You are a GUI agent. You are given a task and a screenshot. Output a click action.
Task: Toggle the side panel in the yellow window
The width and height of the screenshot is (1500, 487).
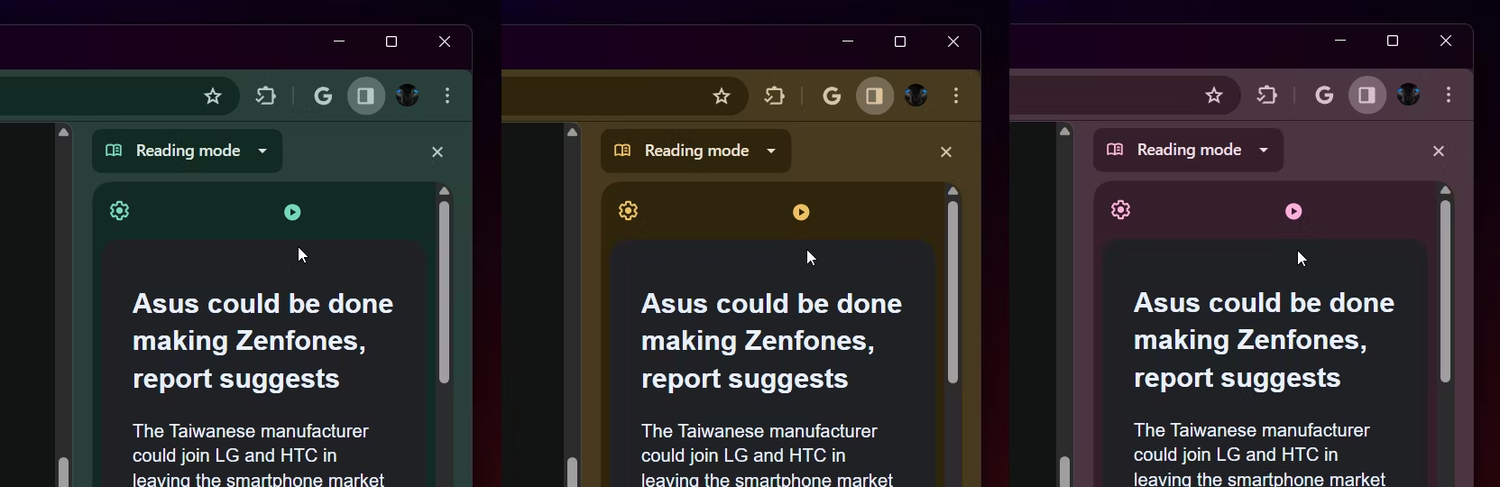(x=875, y=96)
